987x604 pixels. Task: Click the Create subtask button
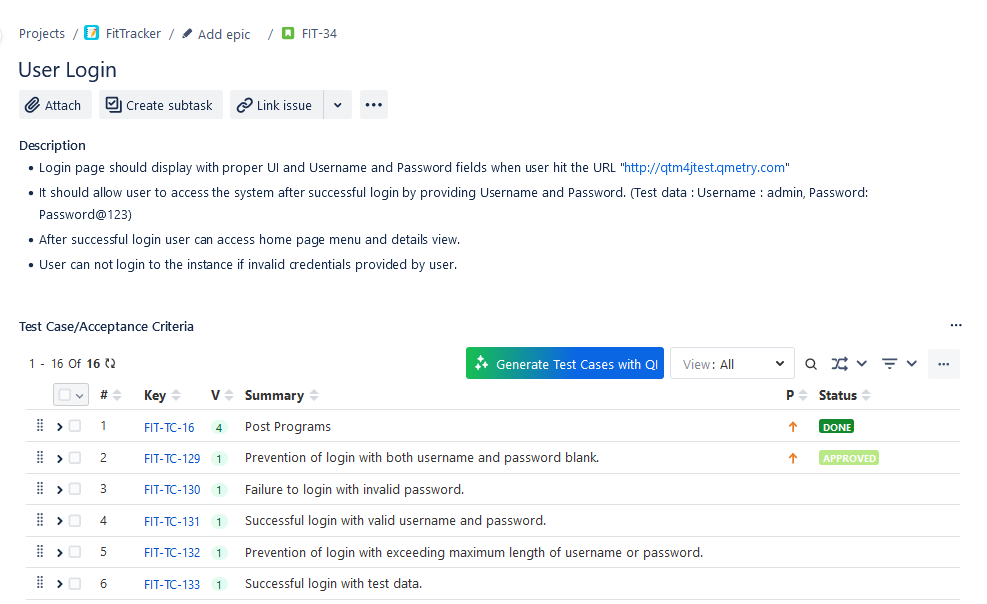pos(160,105)
